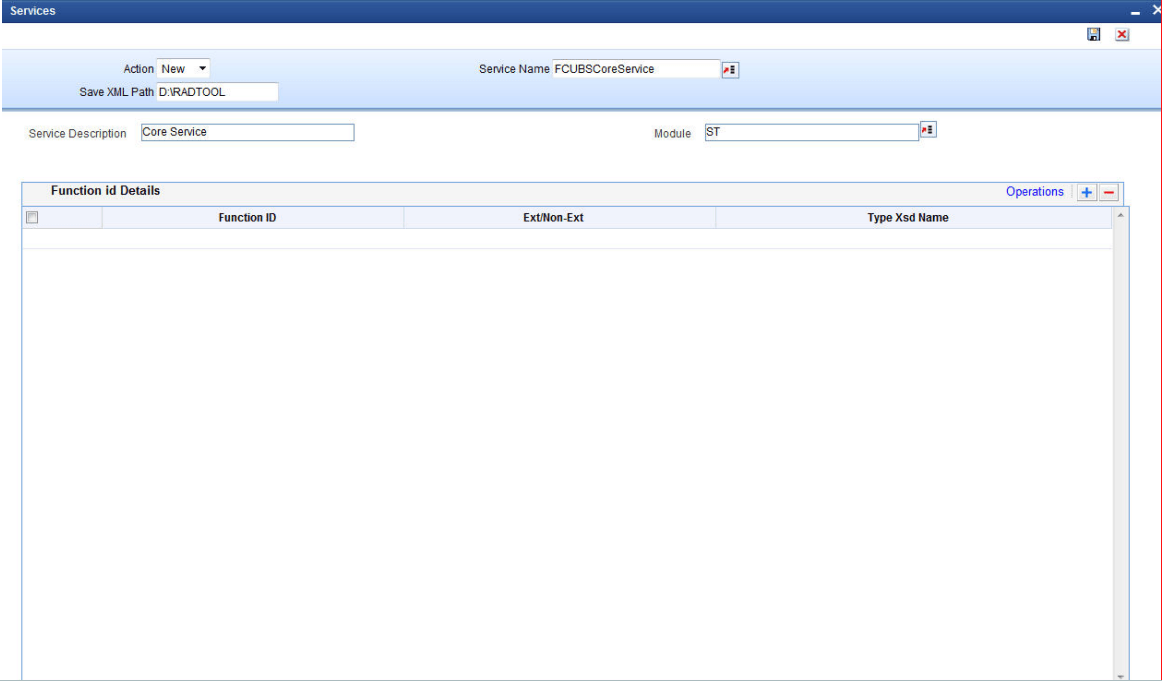Click the Type Xsd Name column header
1162x681 pixels.
coord(914,218)
